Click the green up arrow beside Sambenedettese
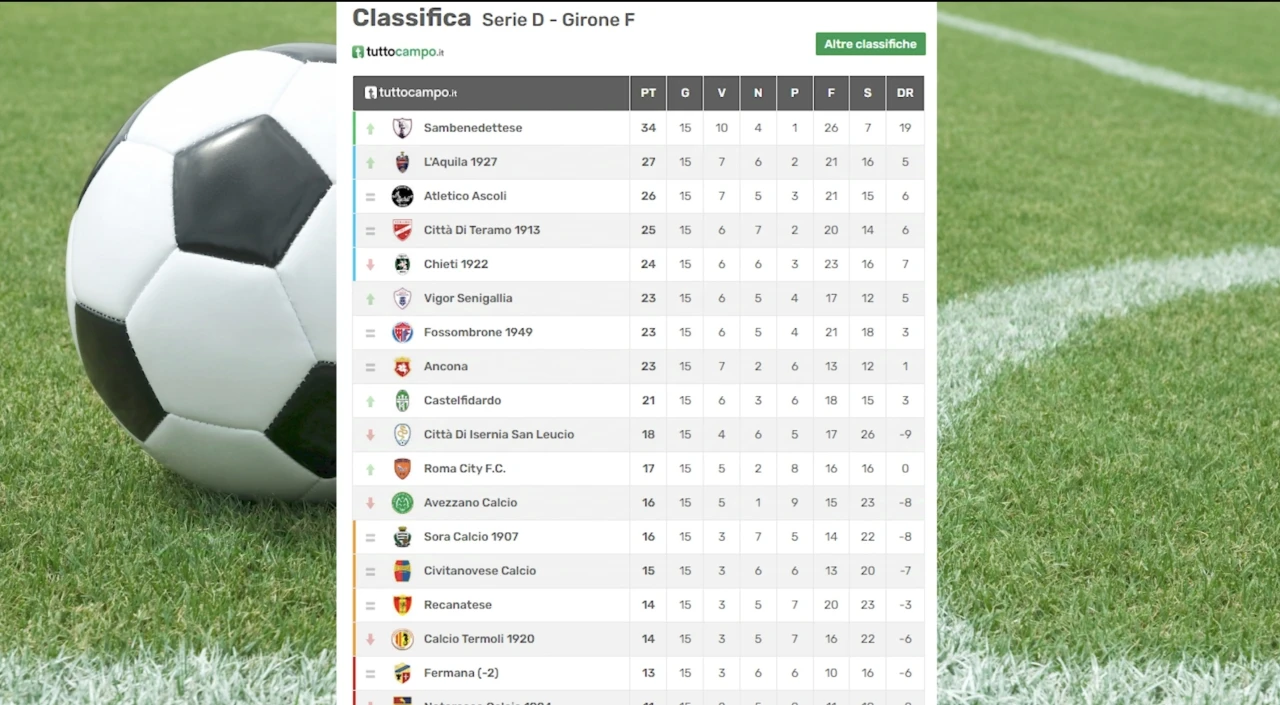 coord(370,129)
